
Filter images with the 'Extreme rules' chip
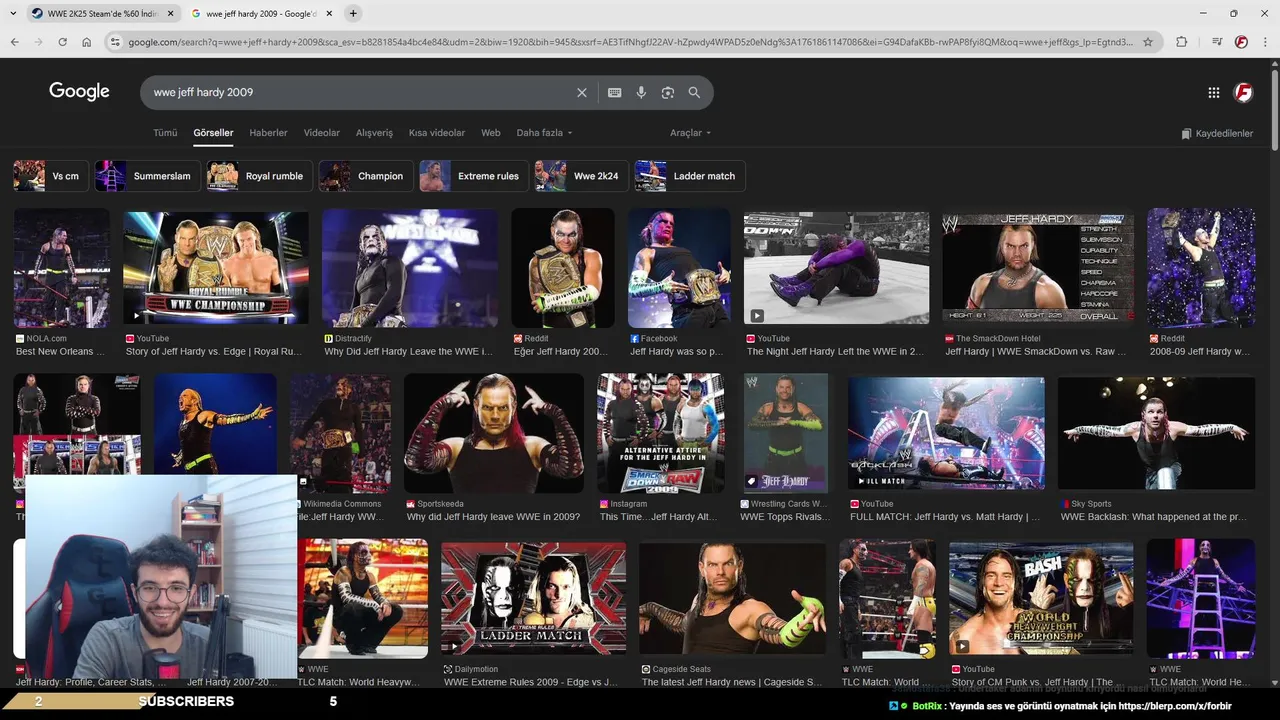pyautogui.click(x=473, y=176)
